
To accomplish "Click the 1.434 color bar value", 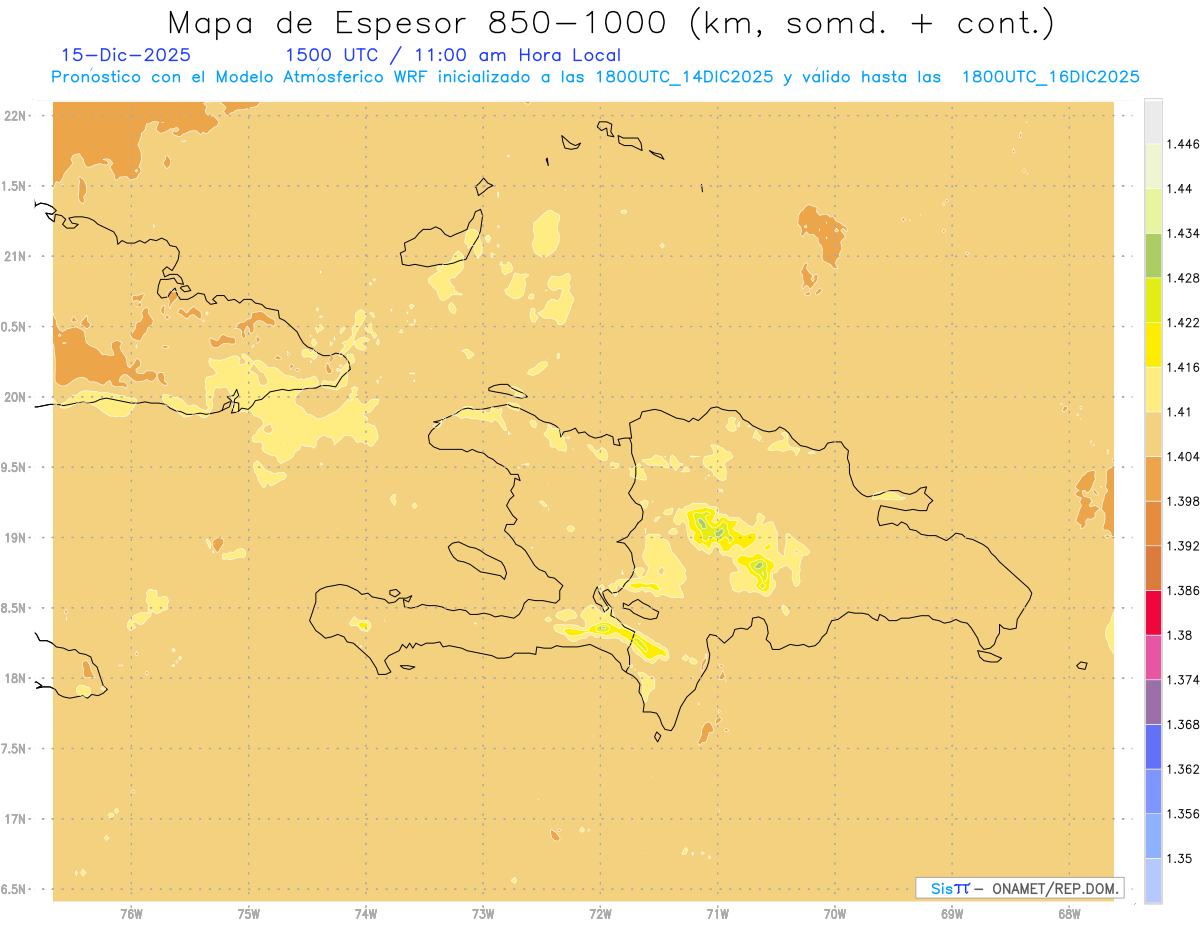I will coord(1184,233).
